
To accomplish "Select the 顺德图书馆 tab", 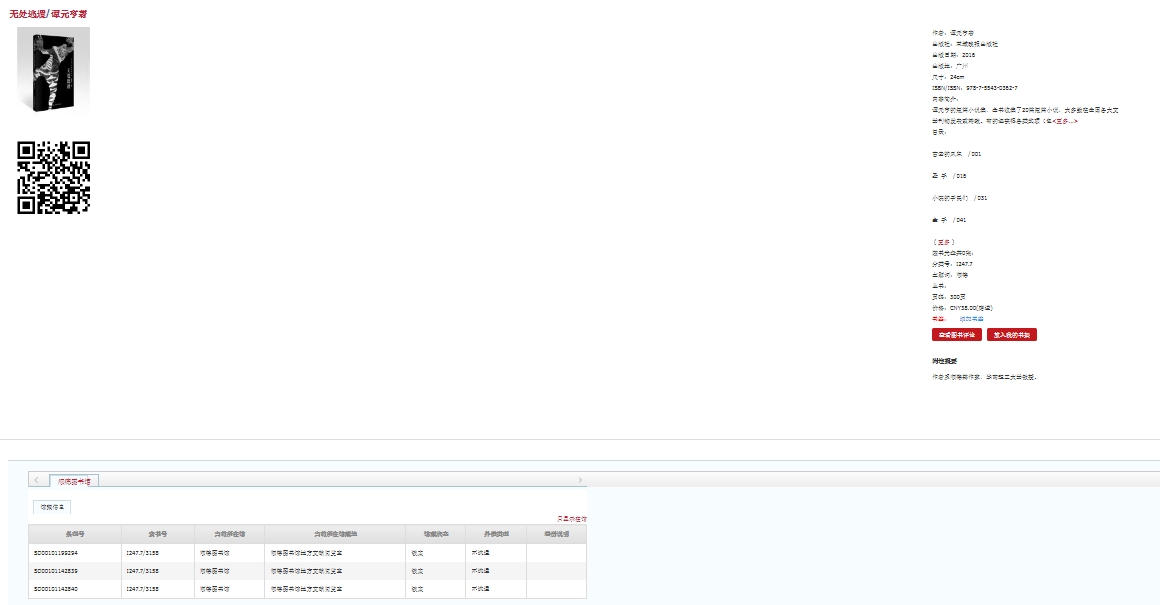I will [74, 481].
